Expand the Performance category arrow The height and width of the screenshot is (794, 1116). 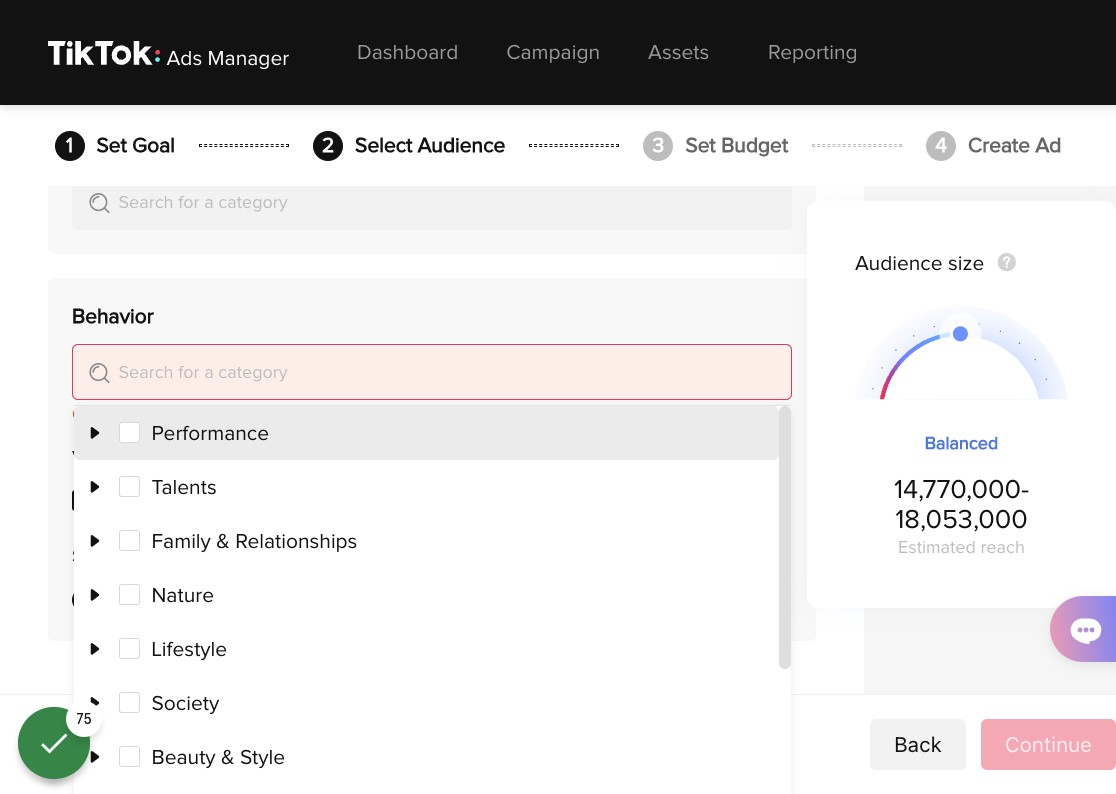pyautogui.click(x=95, y=433)
